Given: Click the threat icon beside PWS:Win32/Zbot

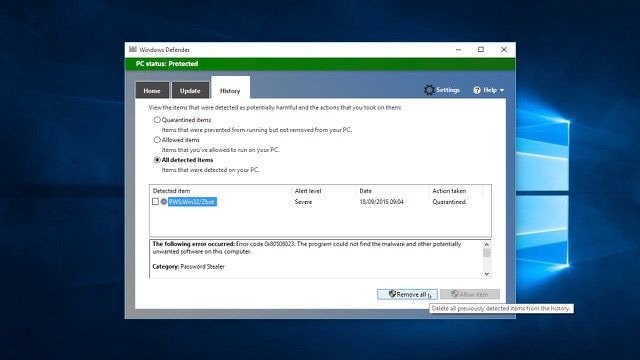Looking at the screenshot, I should click(164, 202).
